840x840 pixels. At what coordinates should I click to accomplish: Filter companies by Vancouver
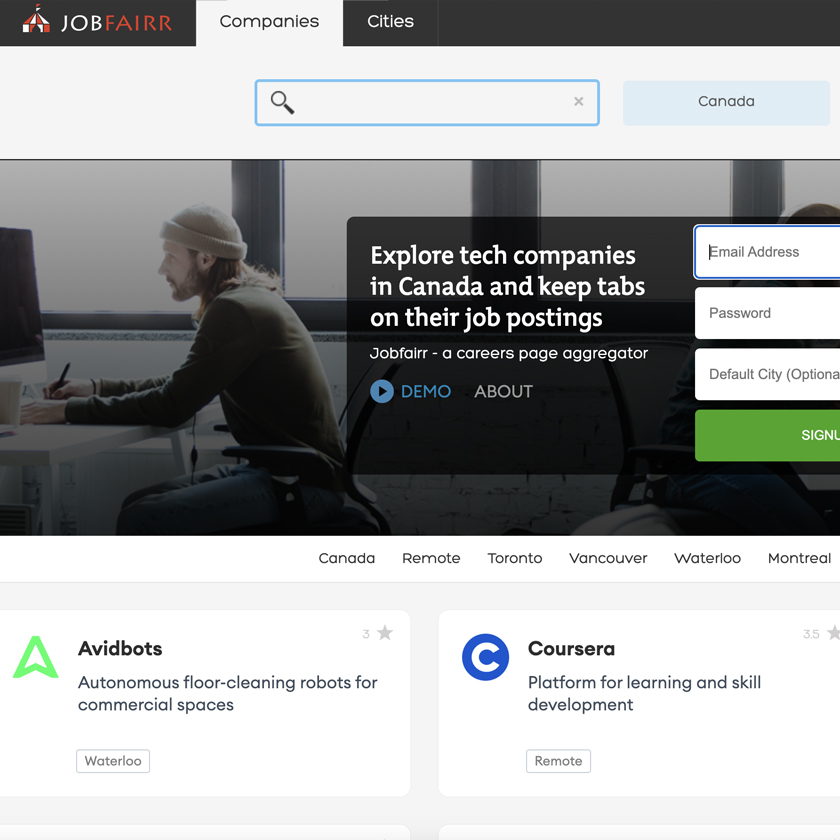(608, 558)
